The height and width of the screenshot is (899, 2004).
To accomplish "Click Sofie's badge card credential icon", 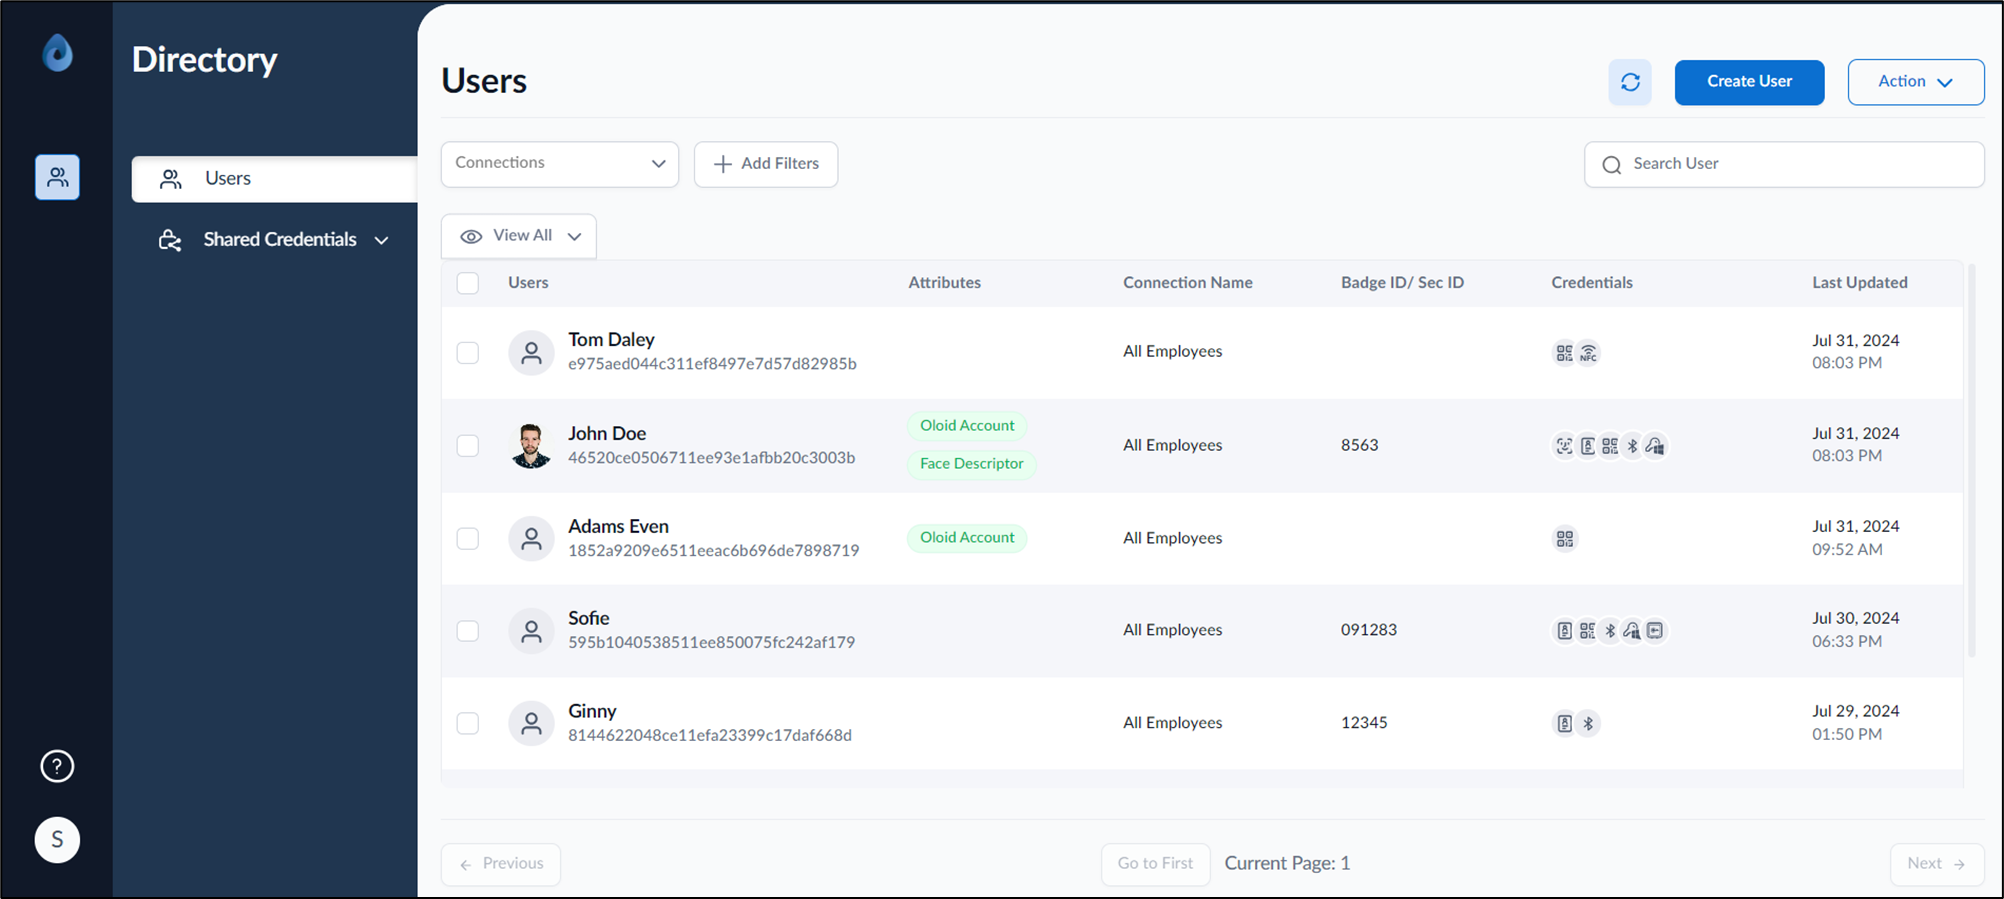I will pyautogui.click(x=1564, y=631).
